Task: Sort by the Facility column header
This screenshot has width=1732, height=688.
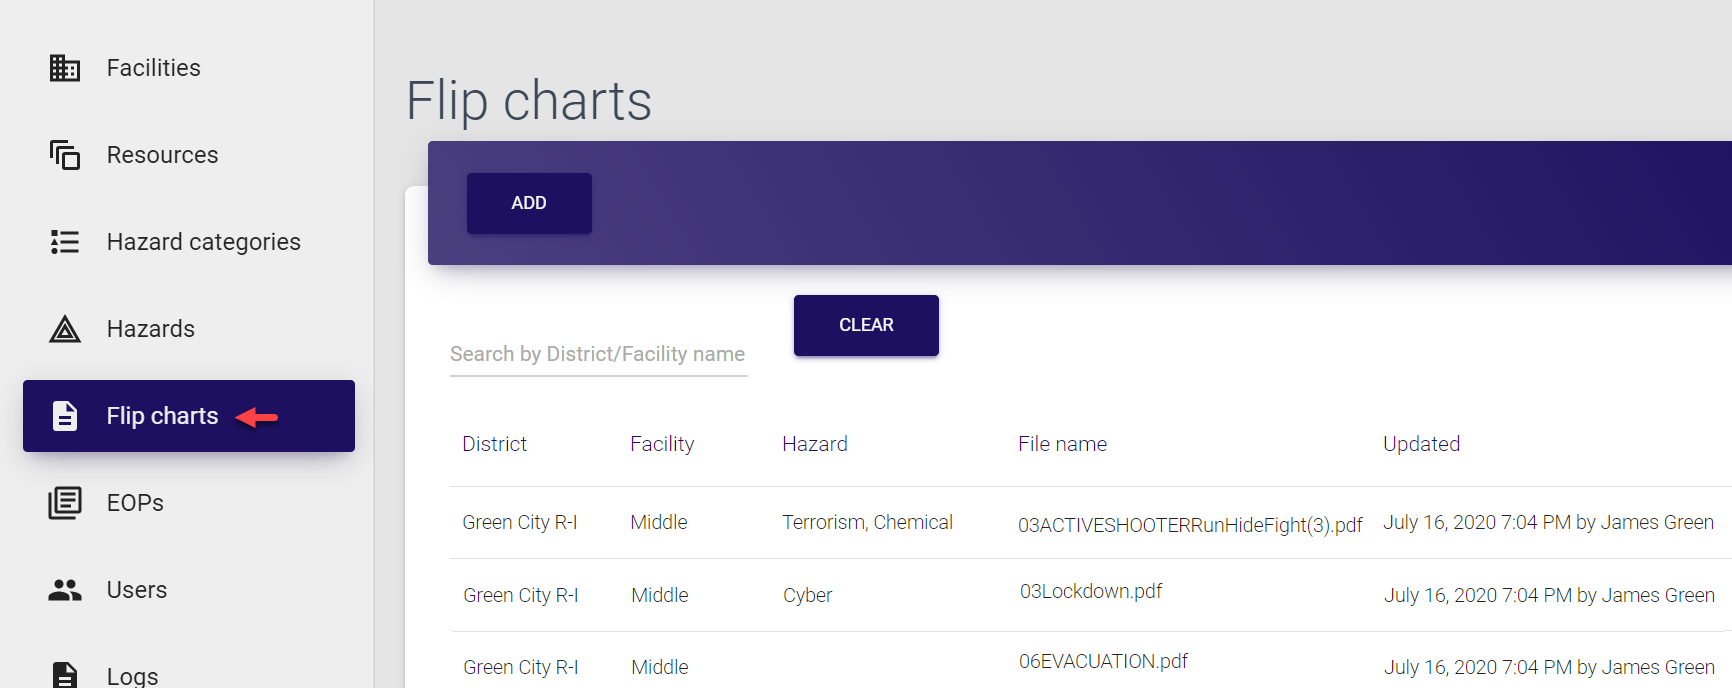Action: tap(662, 444)
